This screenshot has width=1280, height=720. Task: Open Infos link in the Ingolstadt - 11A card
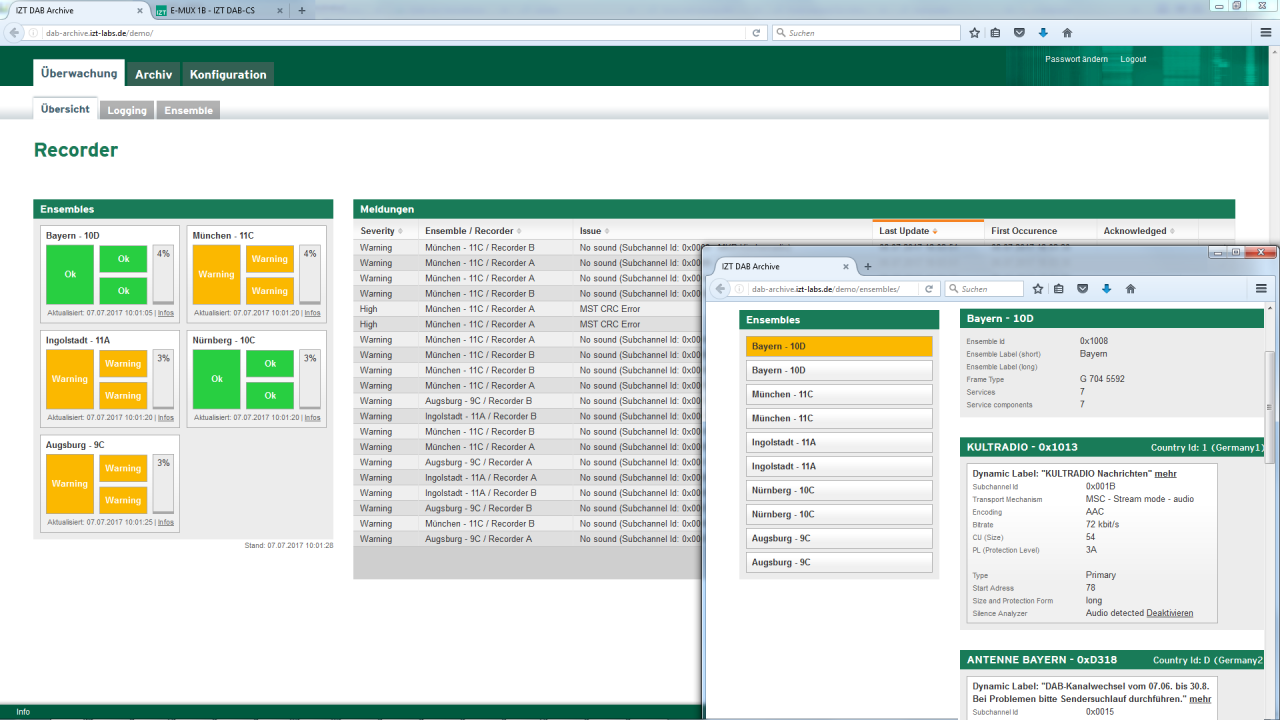pyautogui.click(x=165, y=417)
